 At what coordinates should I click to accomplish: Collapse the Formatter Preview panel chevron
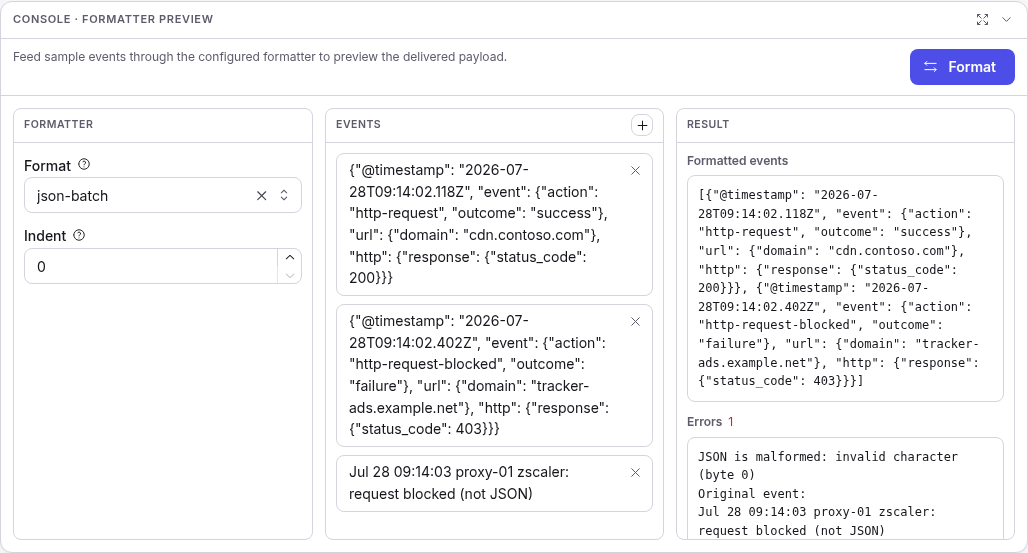(1006, 20)
